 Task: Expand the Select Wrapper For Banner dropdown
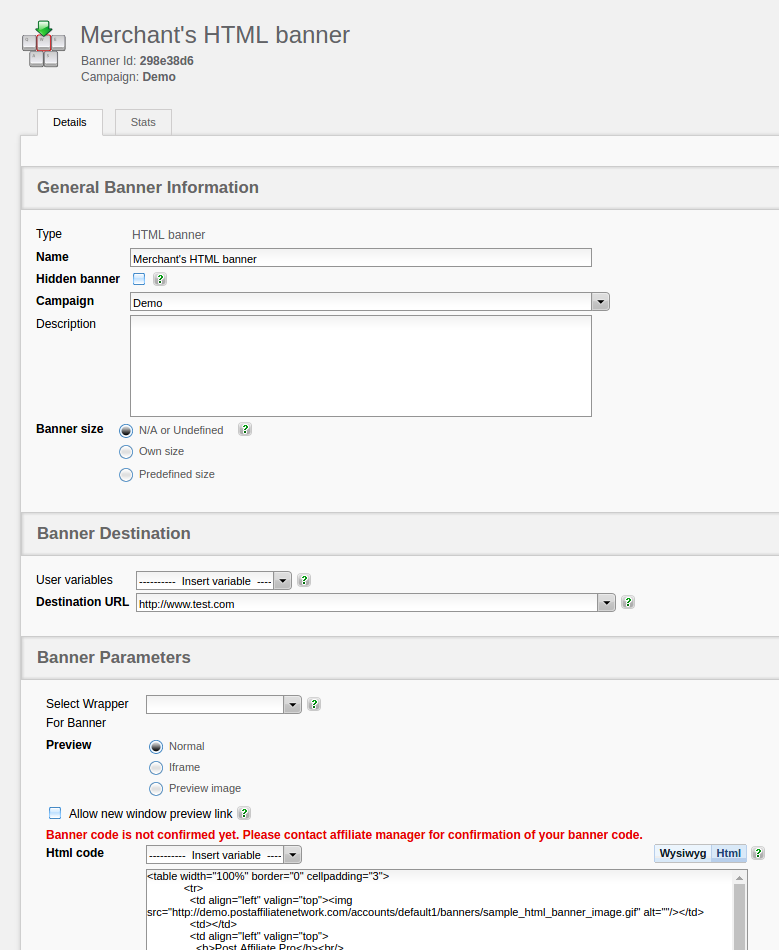pos(292,705)
